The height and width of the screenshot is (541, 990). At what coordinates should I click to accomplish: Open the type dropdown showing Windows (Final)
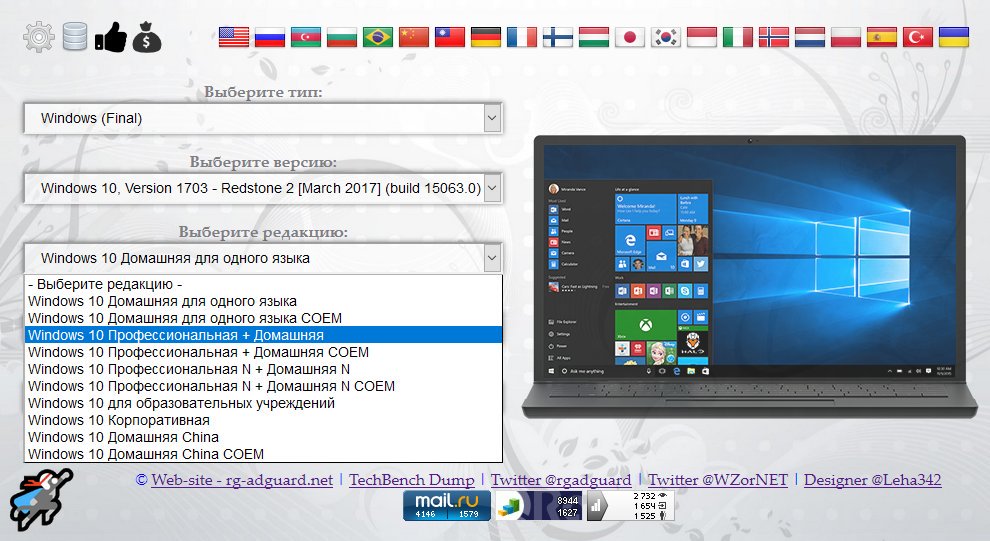tap(263, 118)
